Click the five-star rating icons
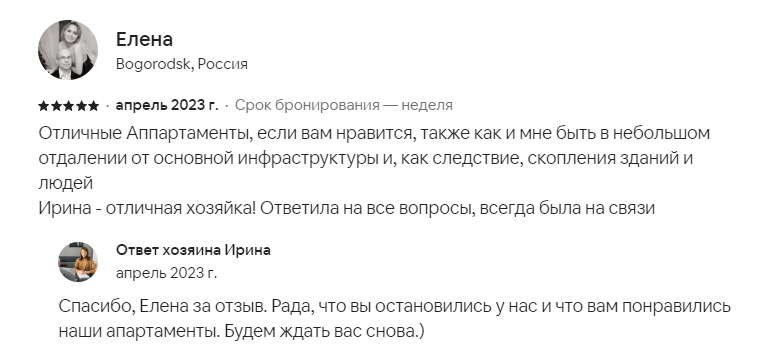 pos(69,106)
